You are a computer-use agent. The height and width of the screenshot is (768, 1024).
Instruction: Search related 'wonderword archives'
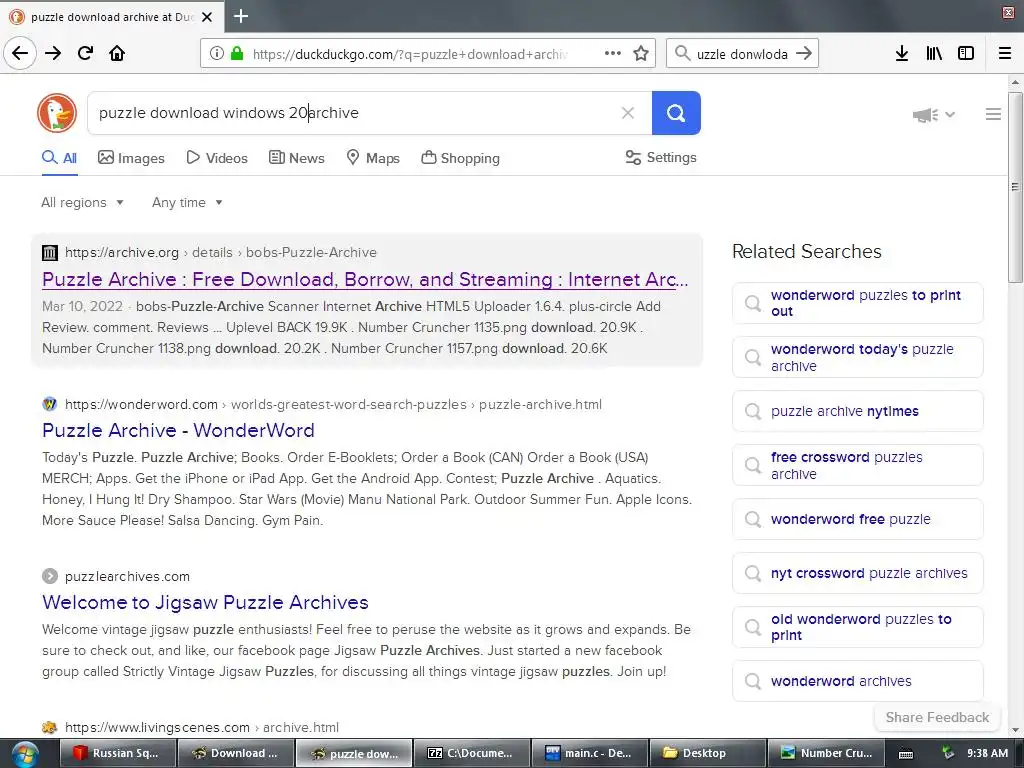point(857,681)
